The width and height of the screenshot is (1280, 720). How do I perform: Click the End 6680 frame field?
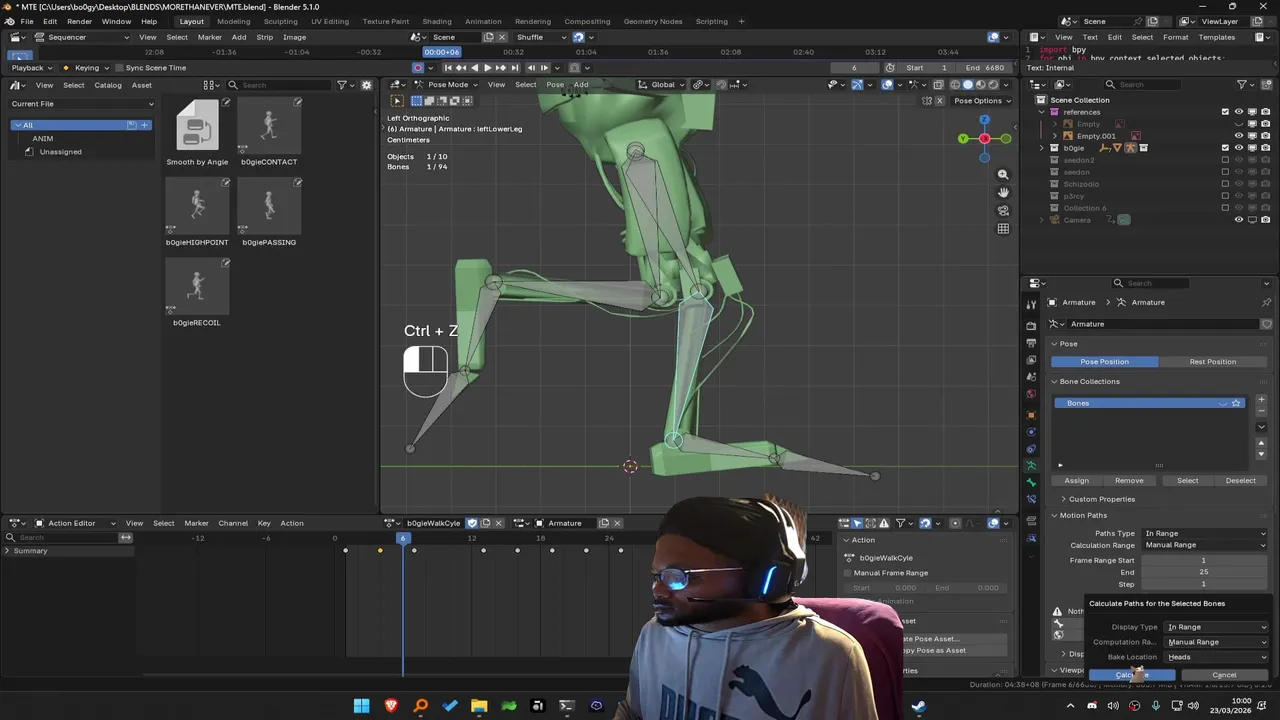coord(986,68)
